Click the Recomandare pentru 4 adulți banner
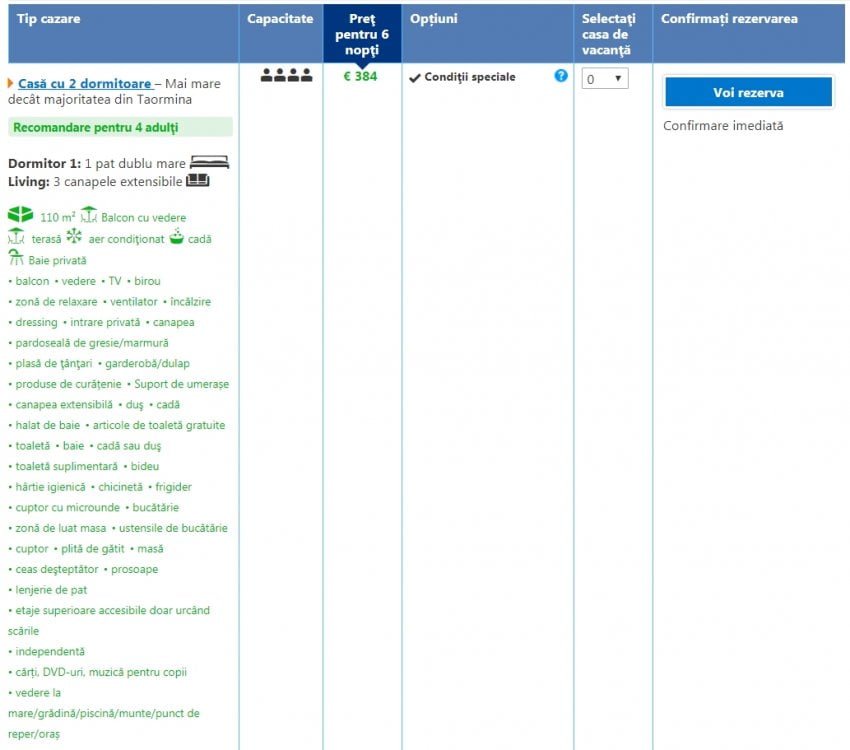The height and width of the screenshot is (750, 850). (119, 127)
